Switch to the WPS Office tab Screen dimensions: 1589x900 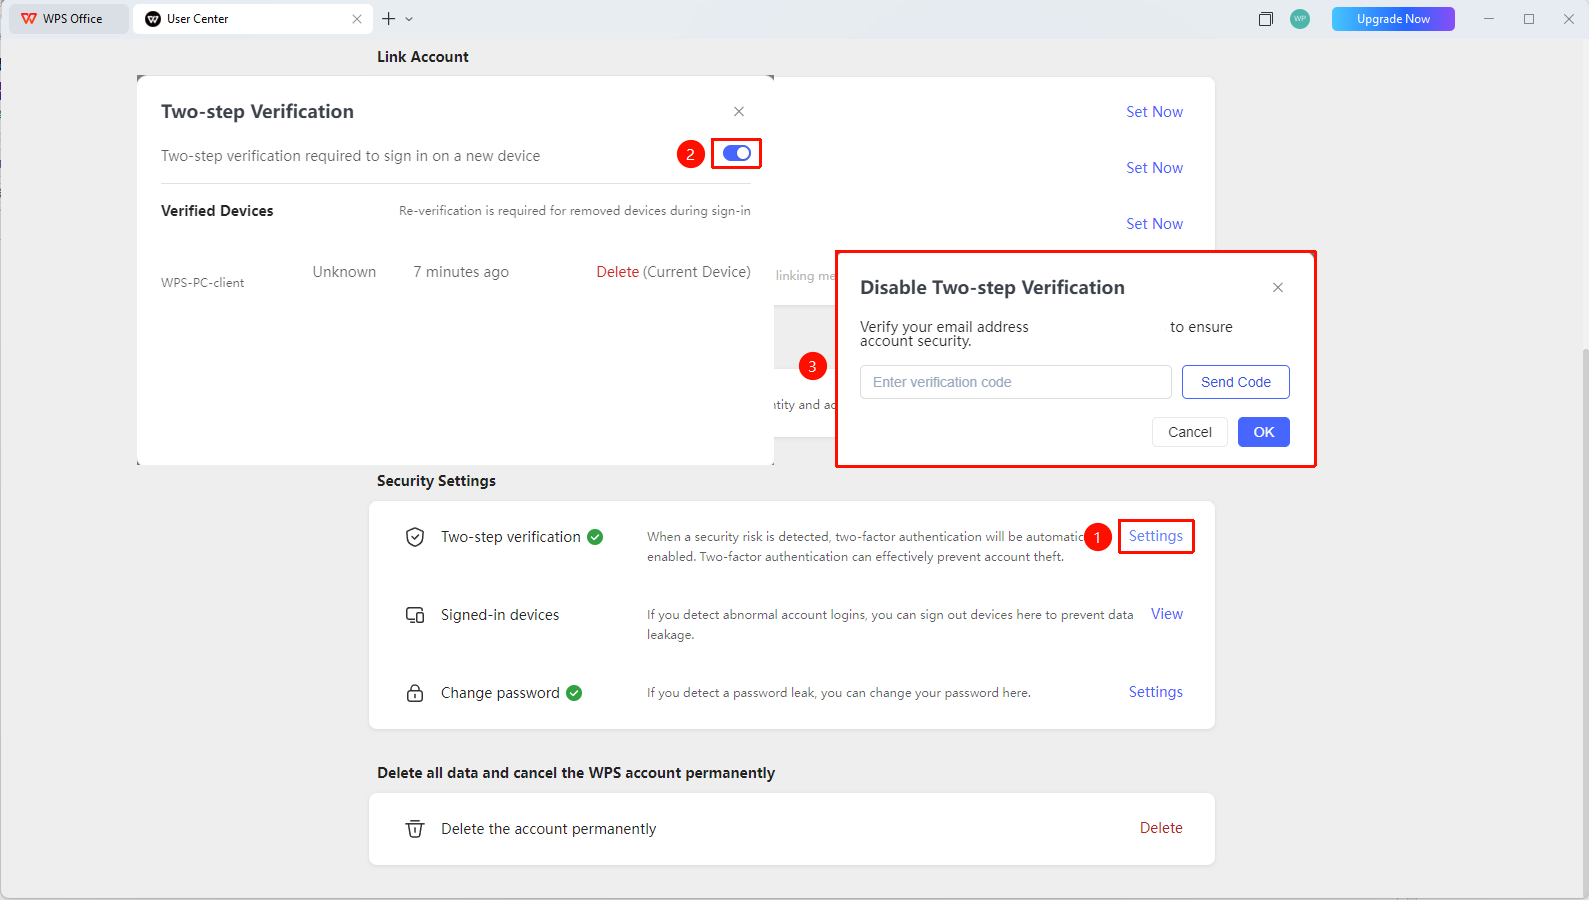tap(68, 19)
